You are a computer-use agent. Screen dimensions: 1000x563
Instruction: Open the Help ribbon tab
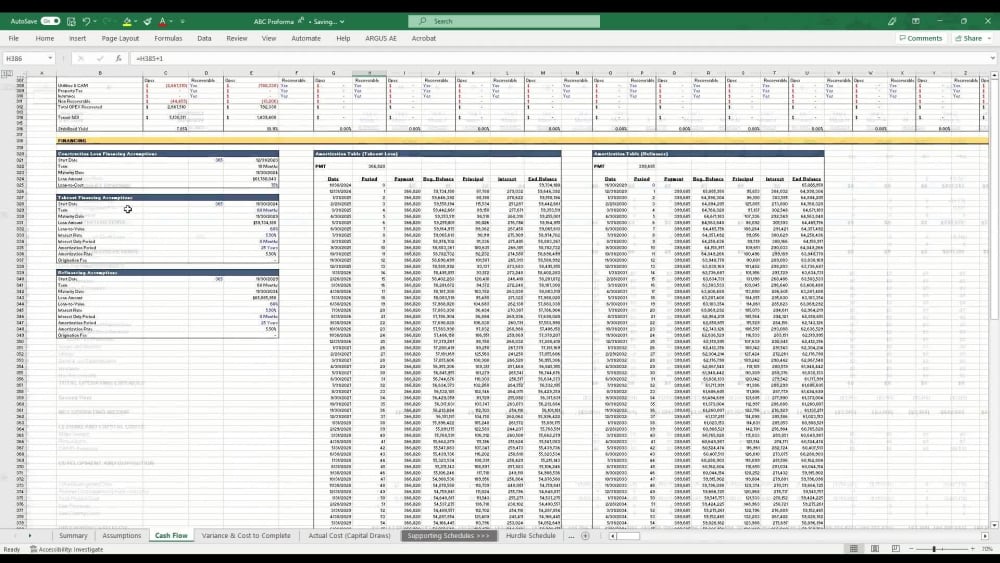(x=343, y=38)
